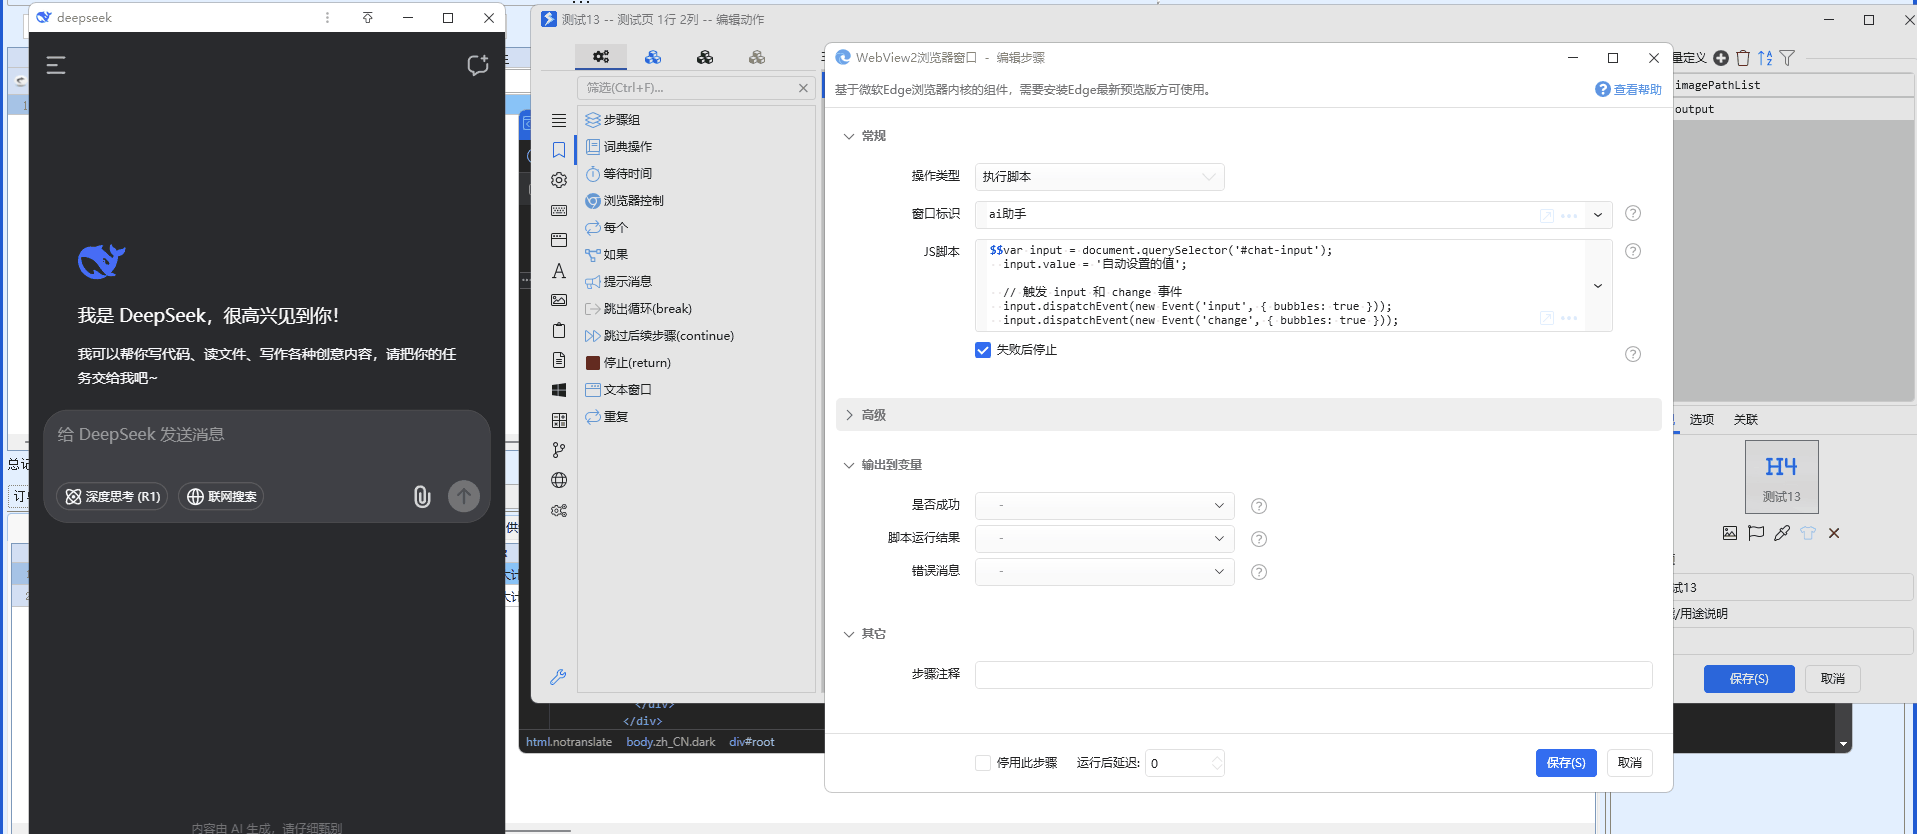This screenshot has height=834, width=1917.
Task: Open the 是否成功 variable dropdown
Action: (1104, 506)
